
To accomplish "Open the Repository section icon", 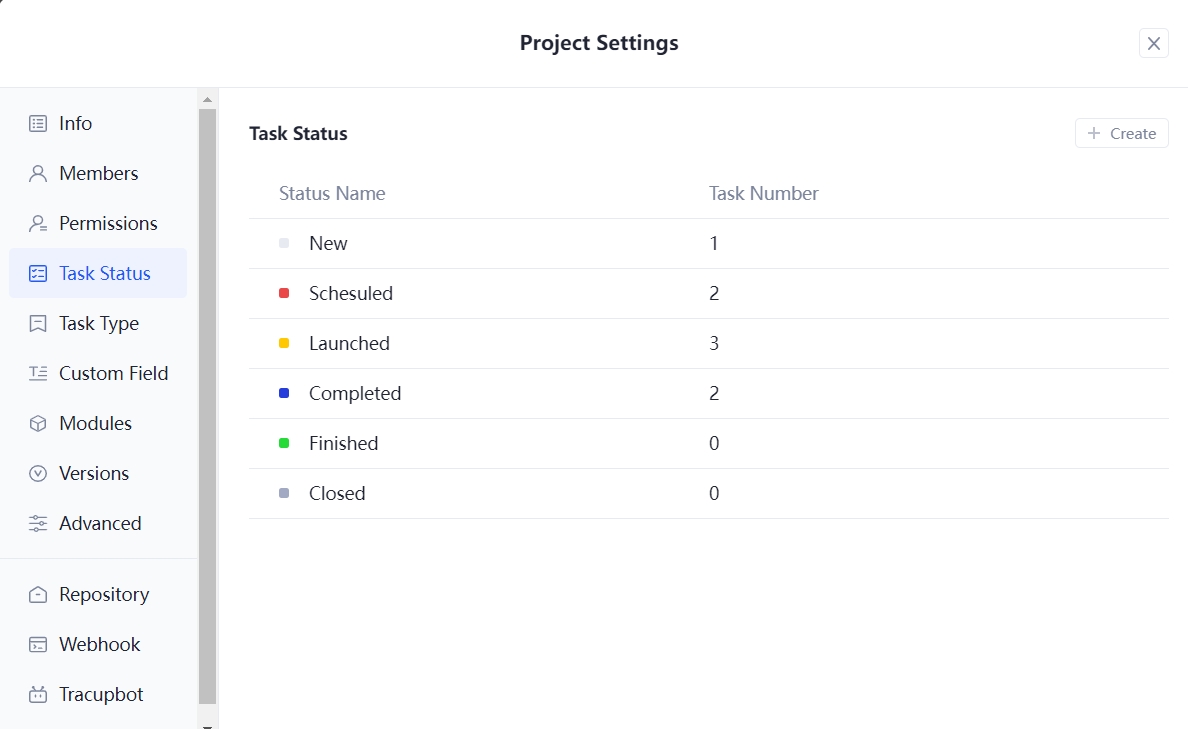I will tap(37, 594).
